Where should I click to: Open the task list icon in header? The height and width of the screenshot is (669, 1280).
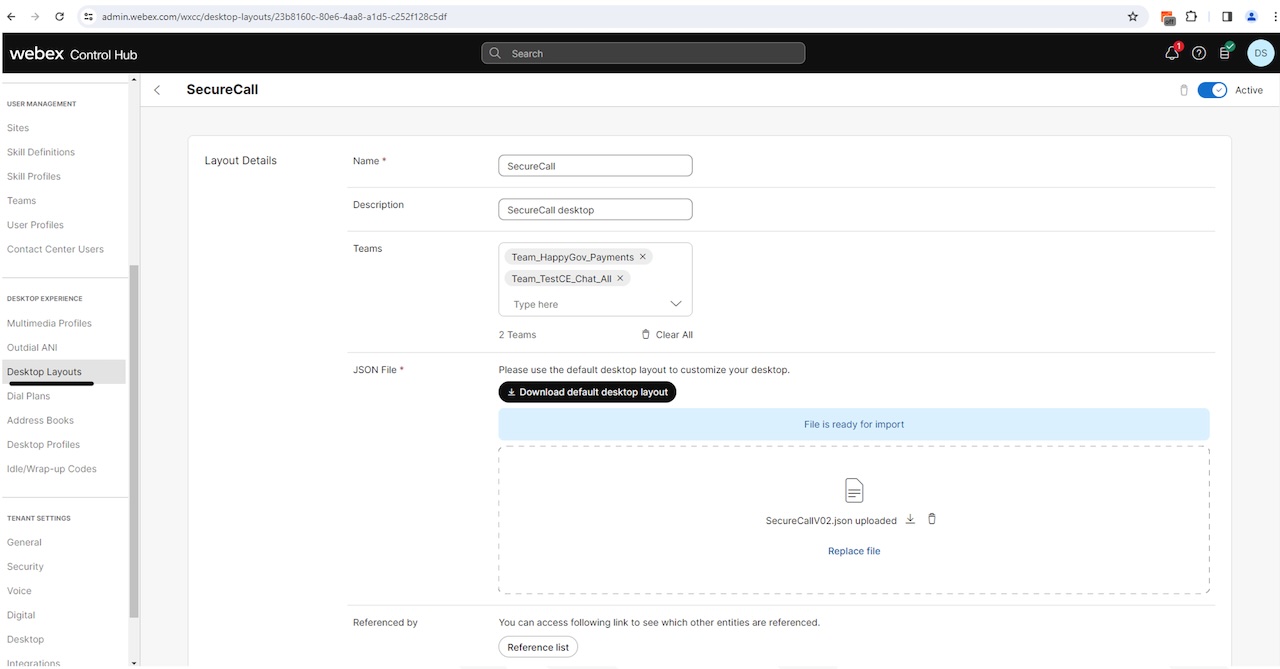click(1225, 53)
